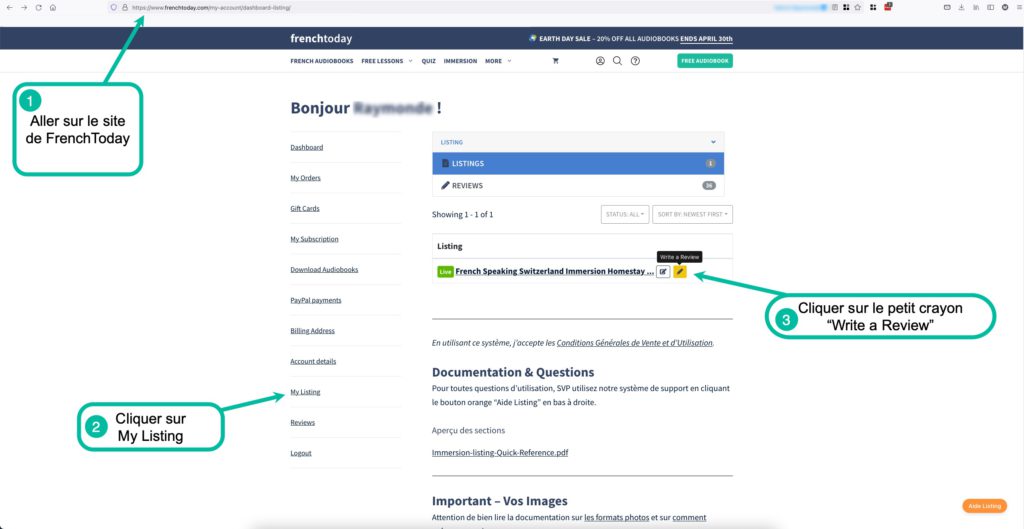Click the Free Audiobook button
Image resolution: width=1024 pixels, height=529 pixels.
(x=705, y=61)
